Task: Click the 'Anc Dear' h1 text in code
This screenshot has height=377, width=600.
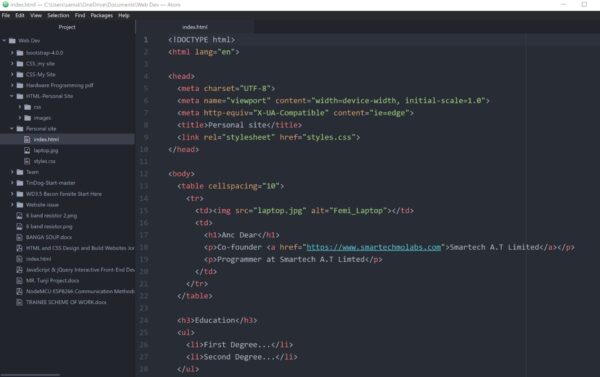Action: [240, 235]
